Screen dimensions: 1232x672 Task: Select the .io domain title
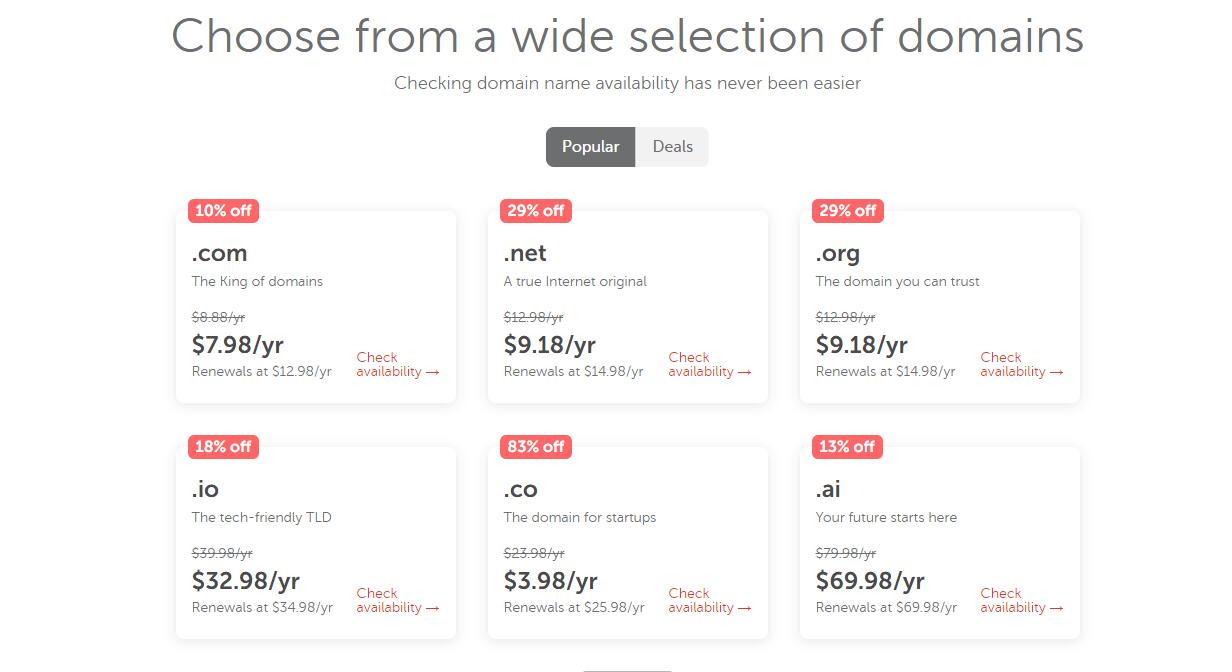click(x=205, y=489)
